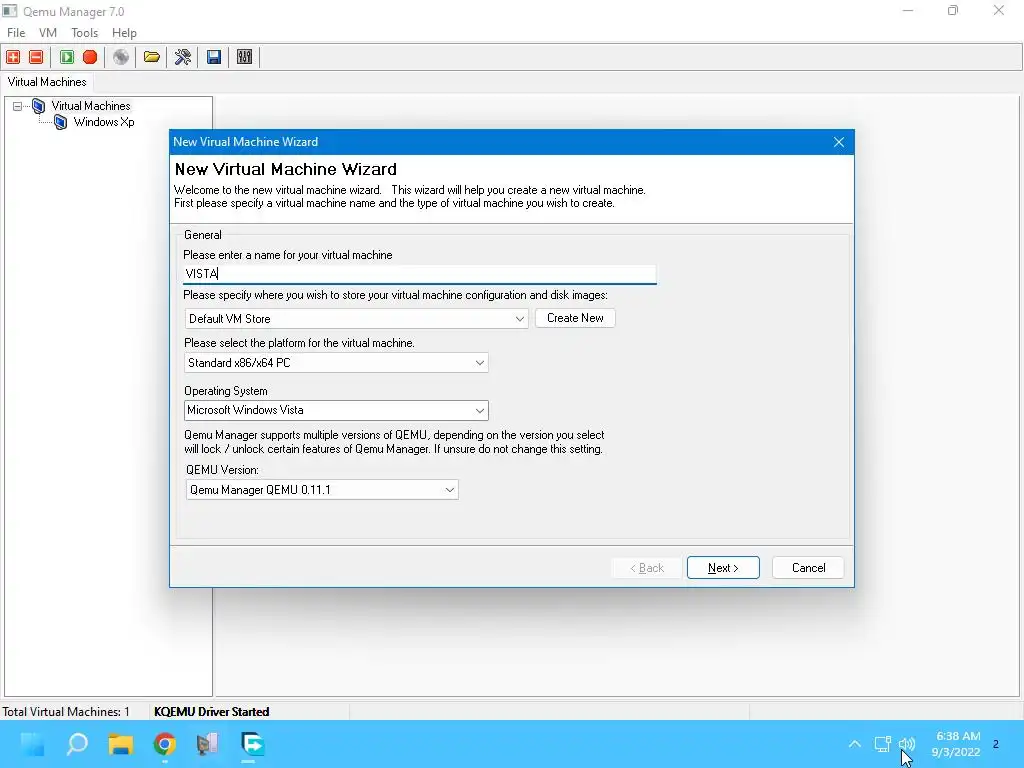Viewport: 1024px width, 768px height.
Task: Click the yellow open folder toolbar icon
Action: (152, 57)
